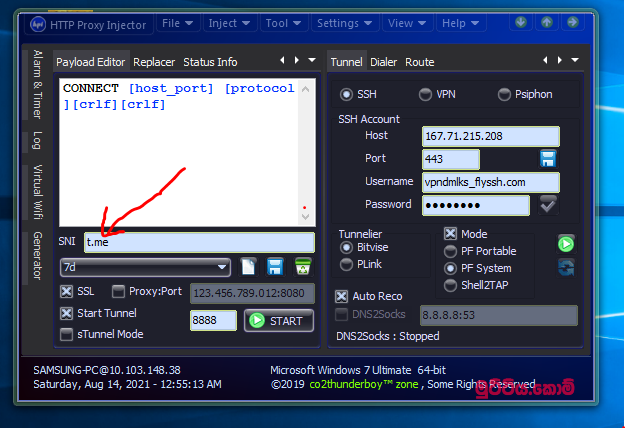Toggle the Start Tunnel checkbox
The width and height of the screenshot is (625, 428).
(66, 313)
